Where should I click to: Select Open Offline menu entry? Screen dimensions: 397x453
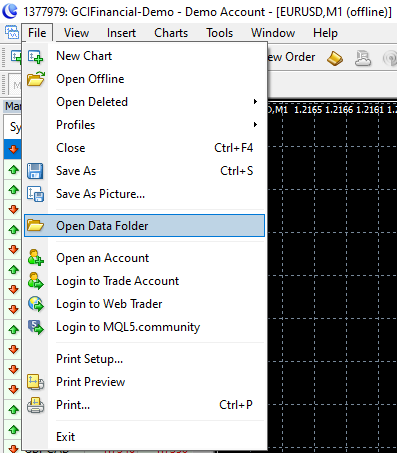tap(144, 79)
